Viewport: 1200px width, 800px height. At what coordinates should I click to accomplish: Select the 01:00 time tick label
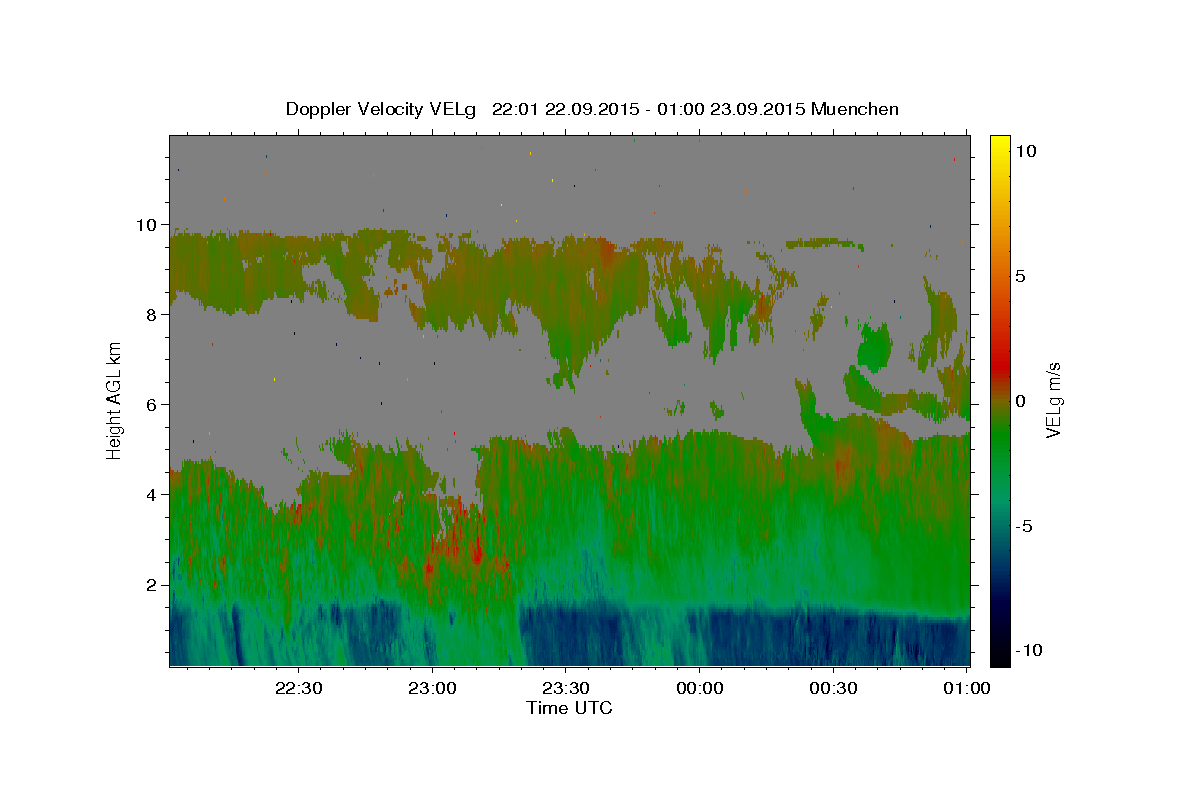pyautogui.click(x=967, y=689)
